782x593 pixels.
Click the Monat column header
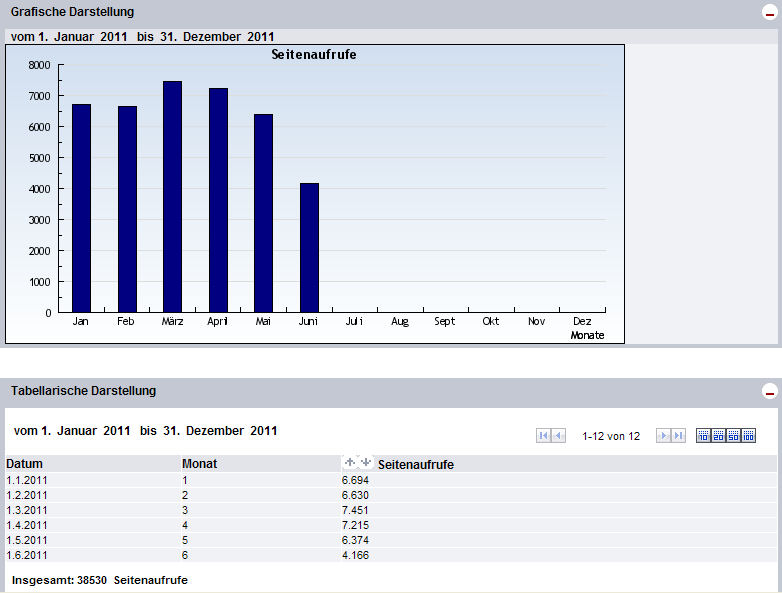199,464
